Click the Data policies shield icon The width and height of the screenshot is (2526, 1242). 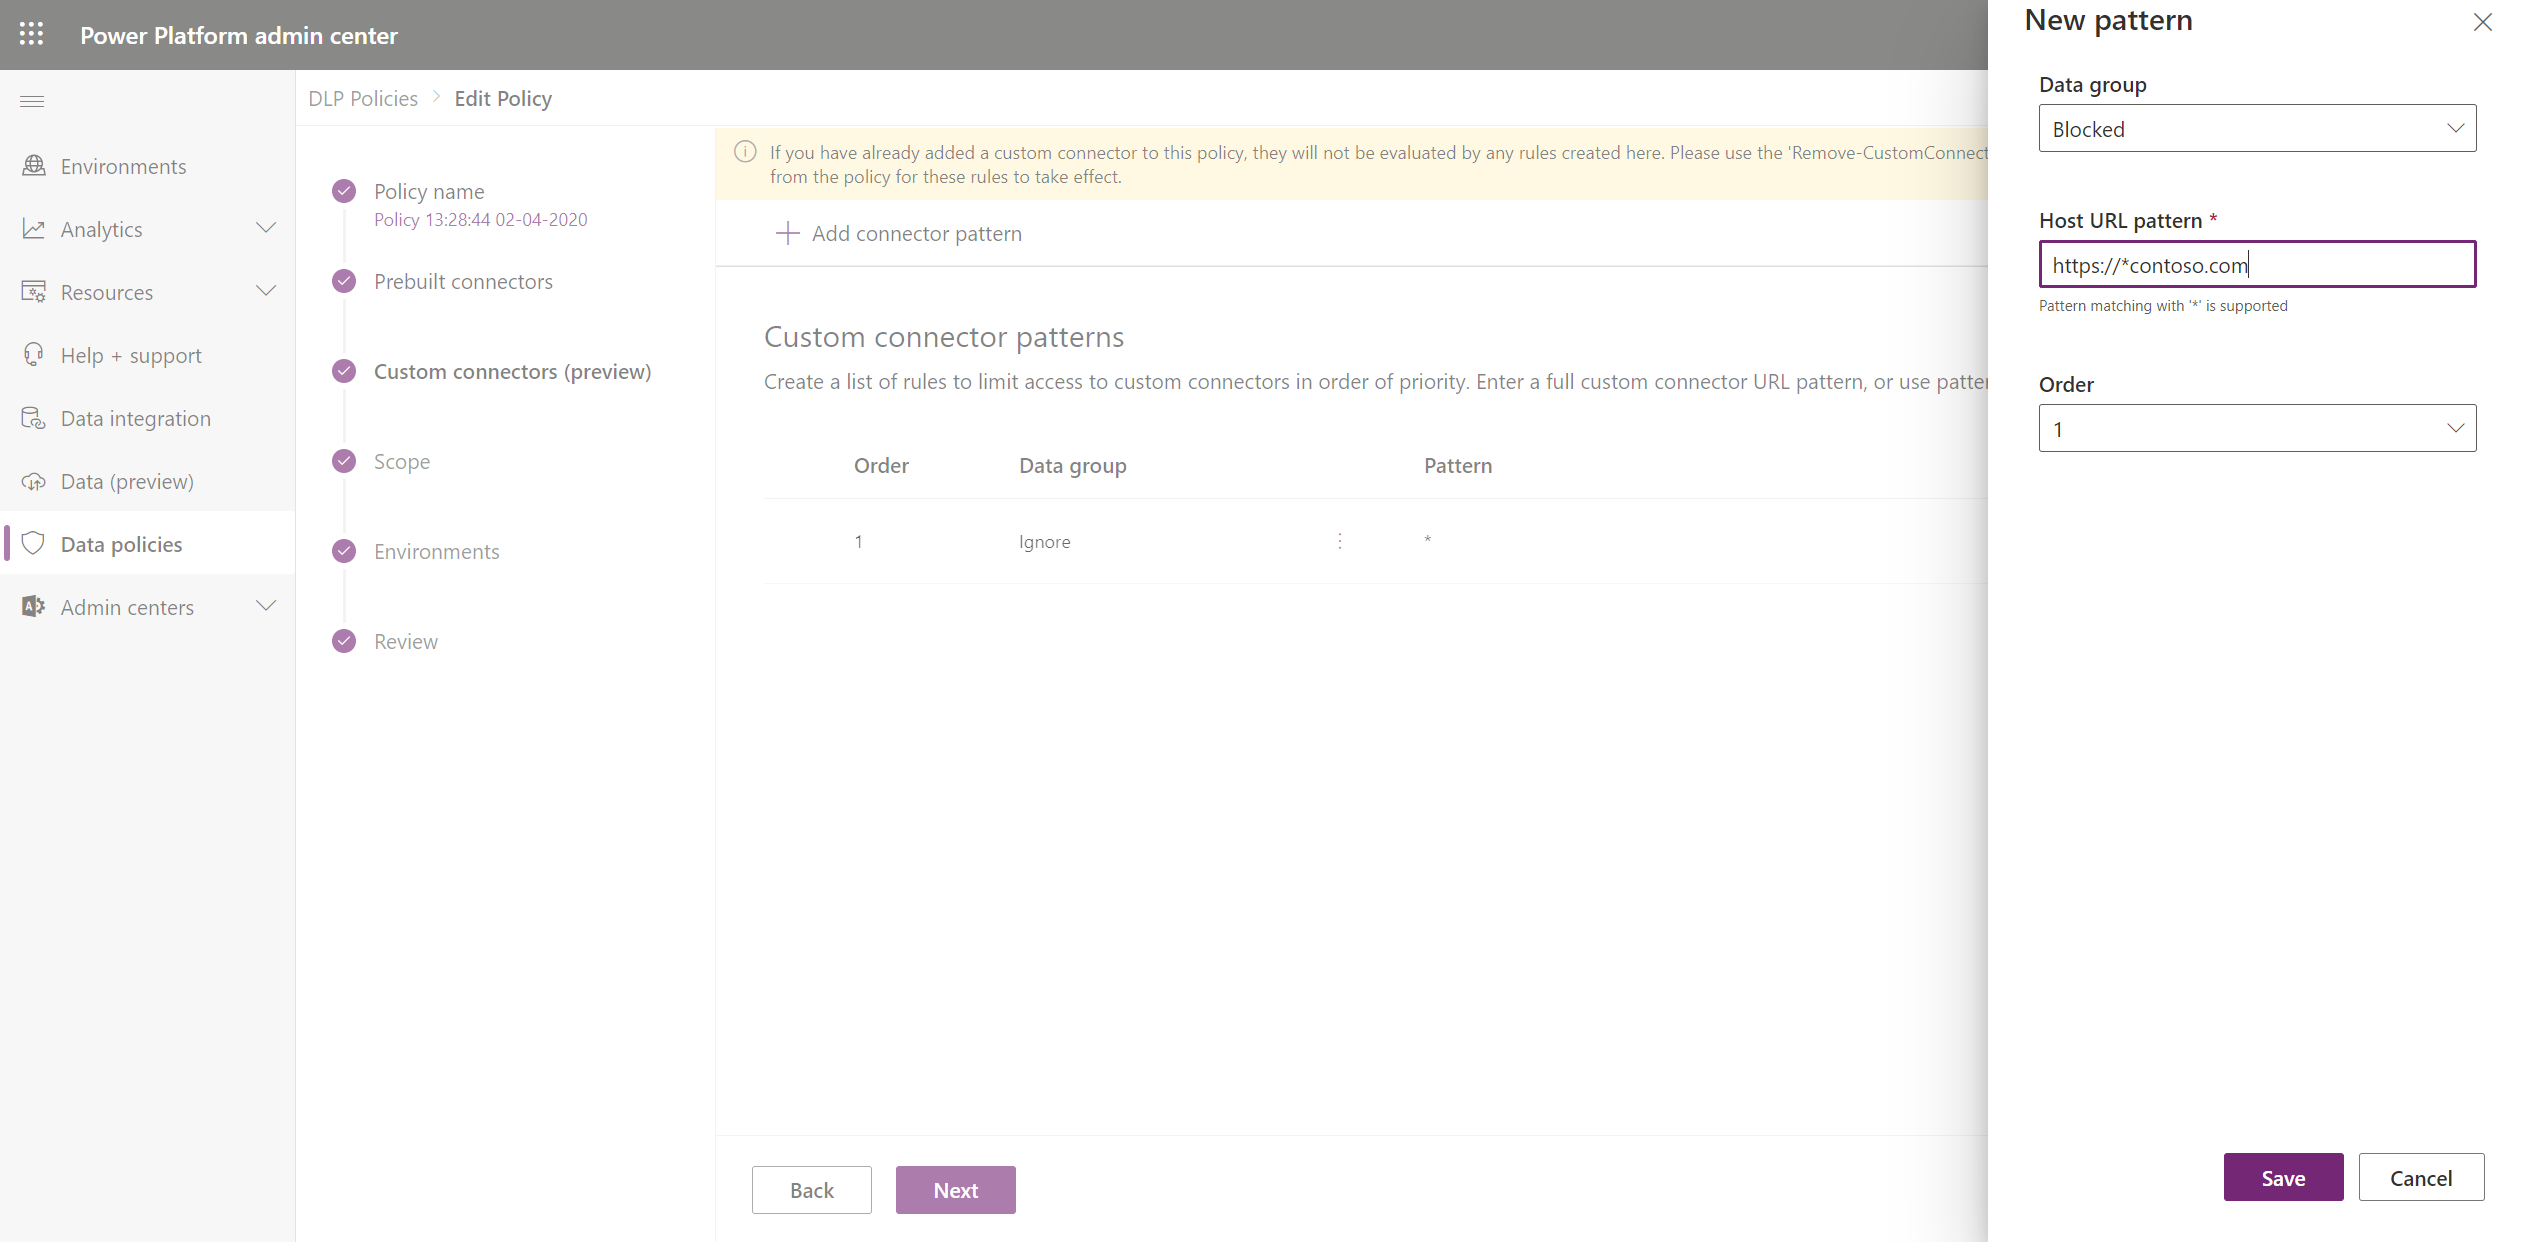34,544
